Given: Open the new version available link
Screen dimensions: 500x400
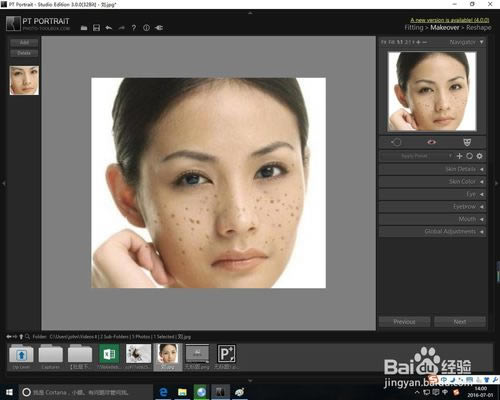Looking at the screenshot, I should [450, 20].
